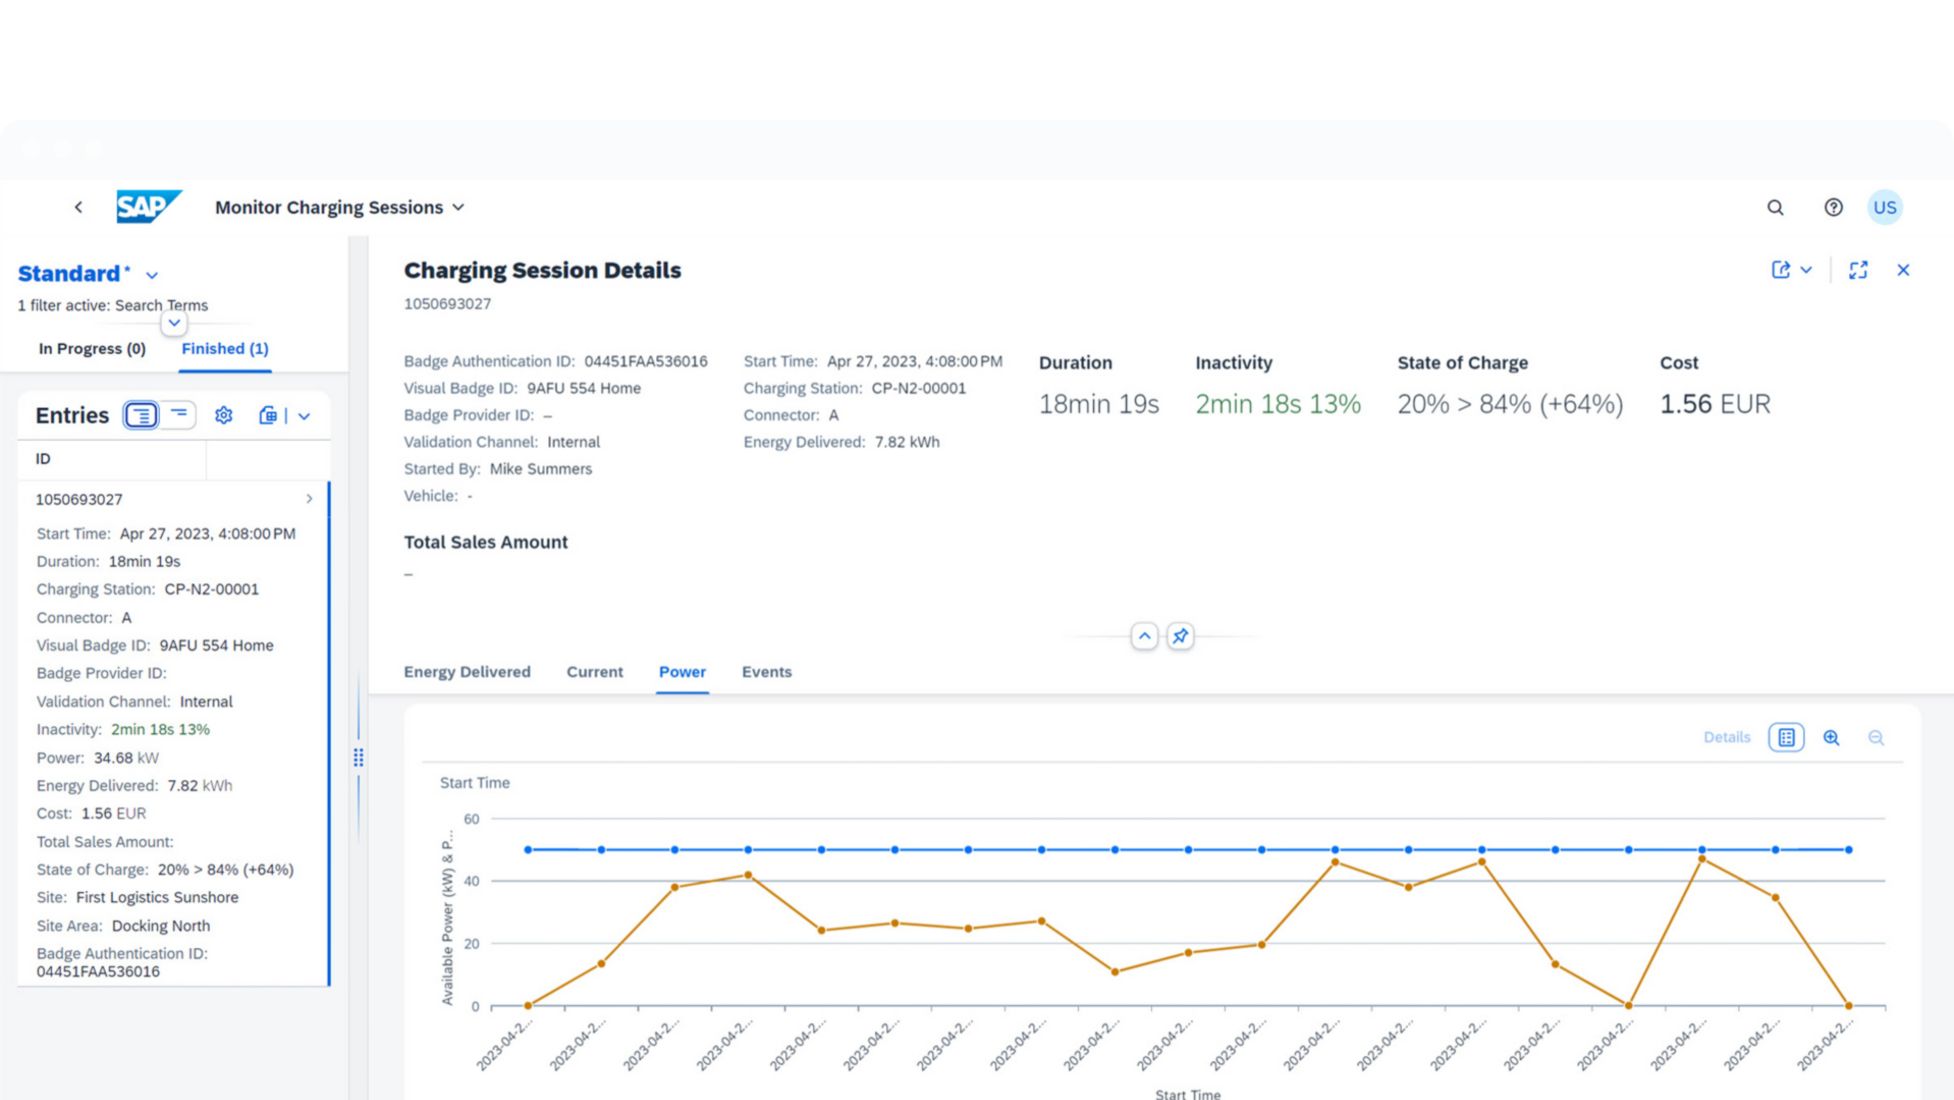Click the share/export icon in details header
1954x1100 pixels.
1781,270
